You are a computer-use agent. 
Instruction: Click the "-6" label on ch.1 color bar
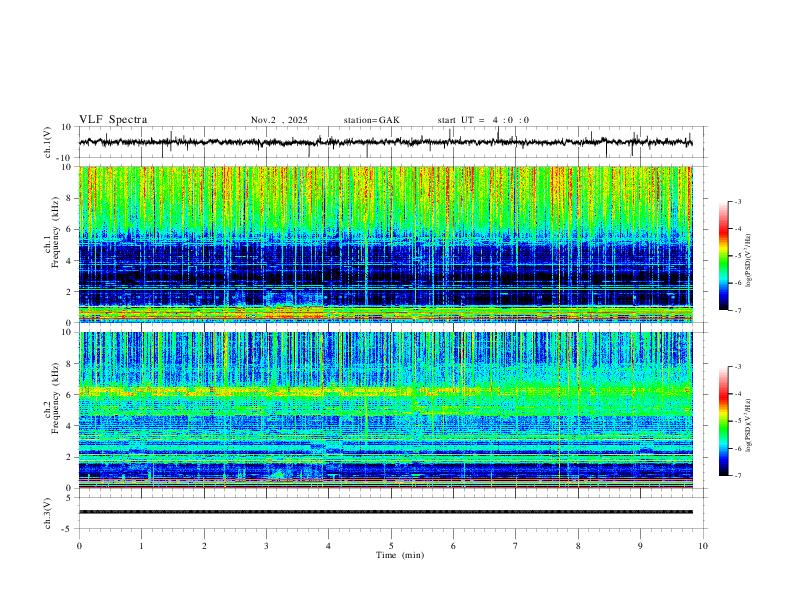737,283
